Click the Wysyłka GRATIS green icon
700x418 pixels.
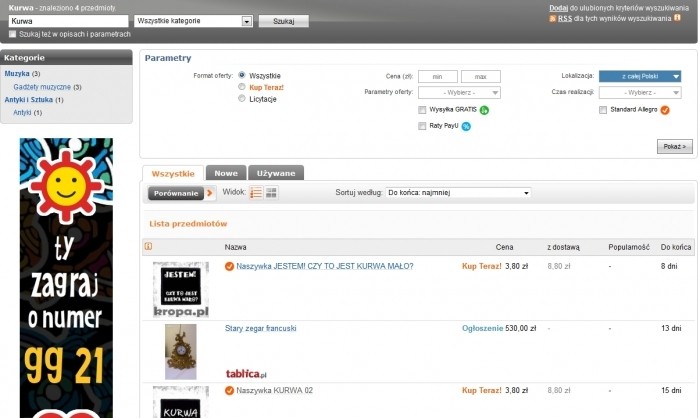point(484,110)
